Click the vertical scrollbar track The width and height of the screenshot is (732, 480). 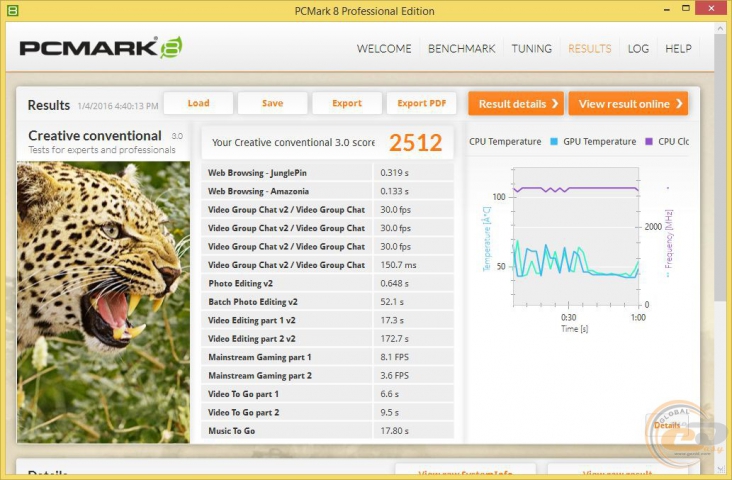(x=719, y=383)
